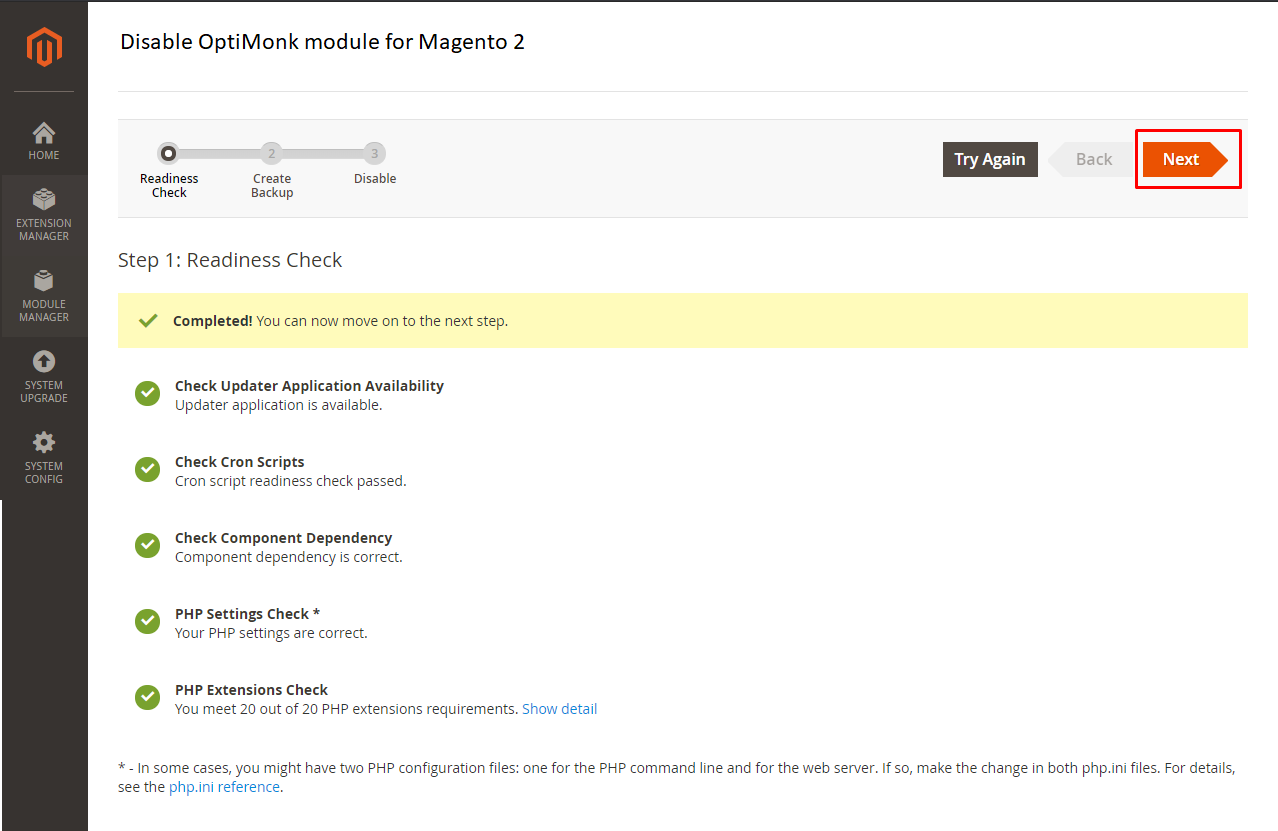This screenshot has width=1278, height=831.
Task: Click the 'Disable OptiMonk module for Magento 2' title
Action: click(322, 42)
